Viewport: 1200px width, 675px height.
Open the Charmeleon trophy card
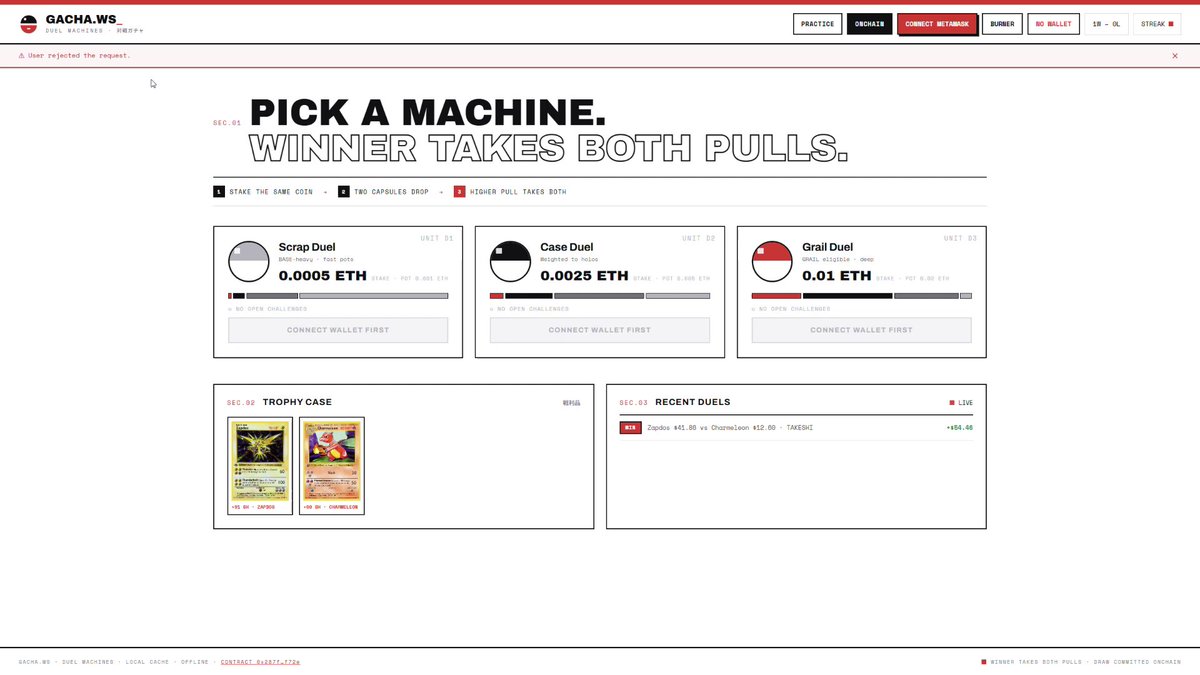(x=332, y=466)
